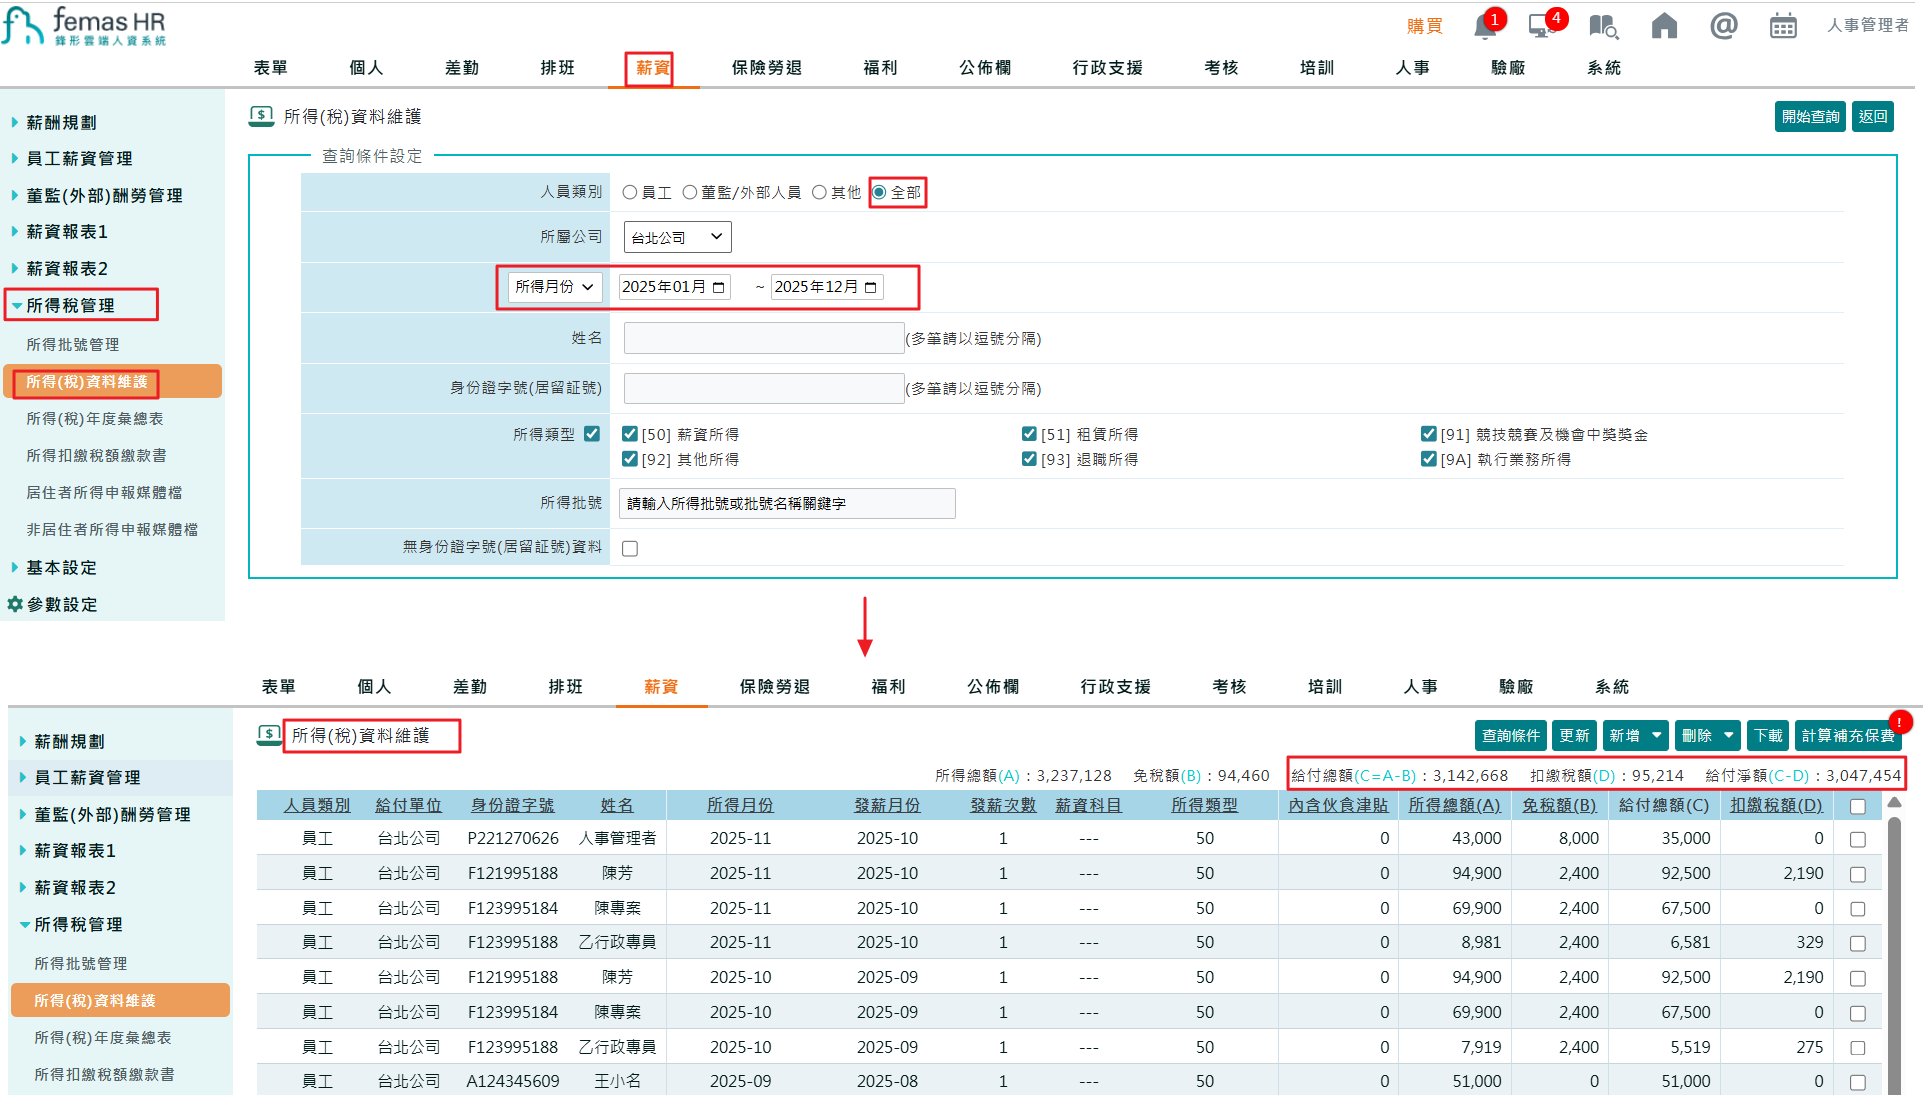Open webmail via the @ icon
The image size is (1923, 1110).
[x=1723, y=26]
